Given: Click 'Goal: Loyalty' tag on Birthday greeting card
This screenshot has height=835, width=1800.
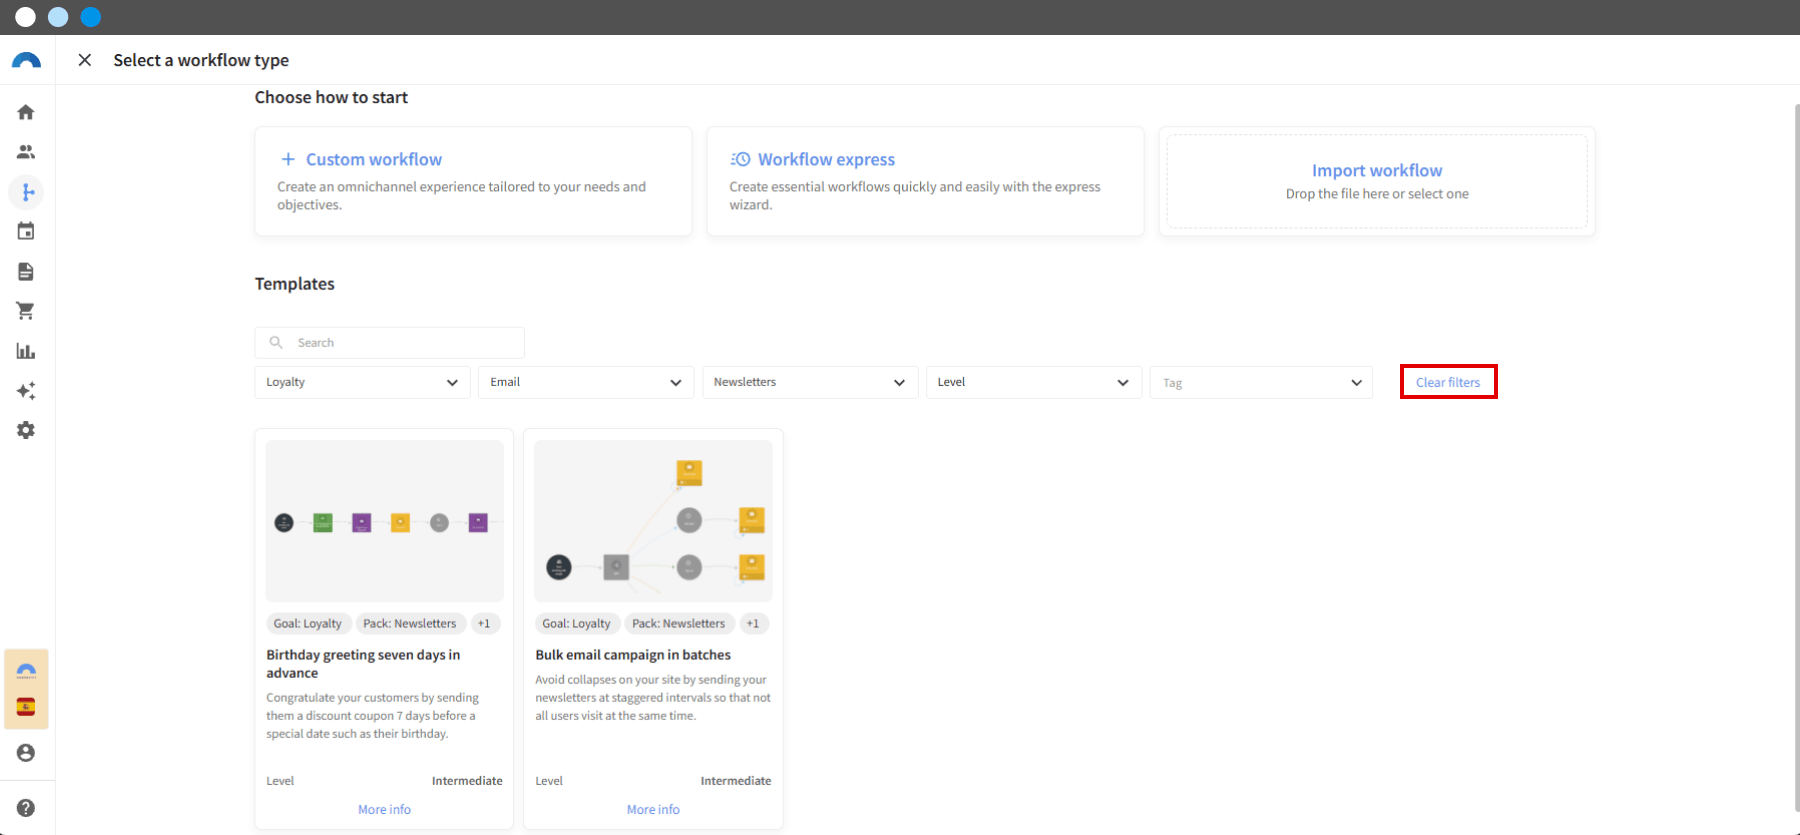Looking at the screenshot, I should (x=308, y=623).
